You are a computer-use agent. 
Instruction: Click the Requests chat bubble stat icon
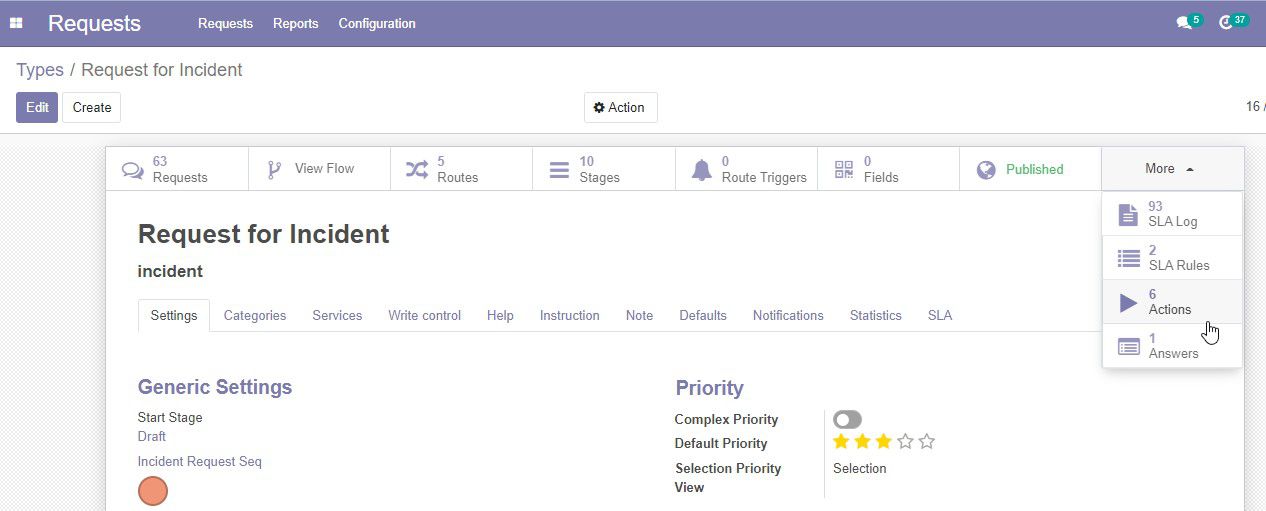132,170
